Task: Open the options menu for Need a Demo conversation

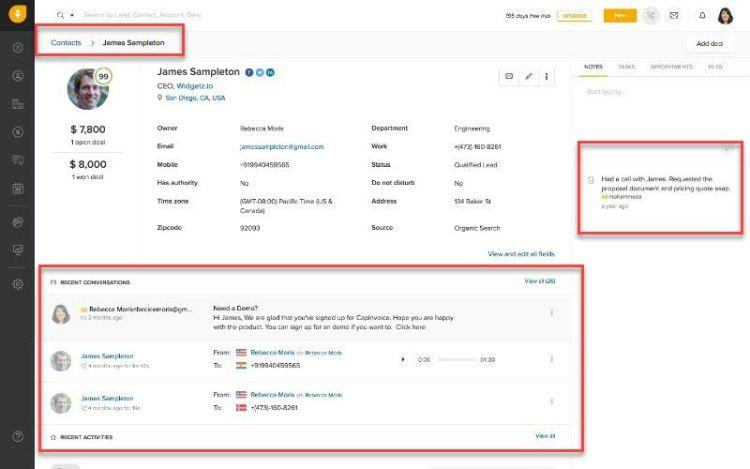Action: 551,313
